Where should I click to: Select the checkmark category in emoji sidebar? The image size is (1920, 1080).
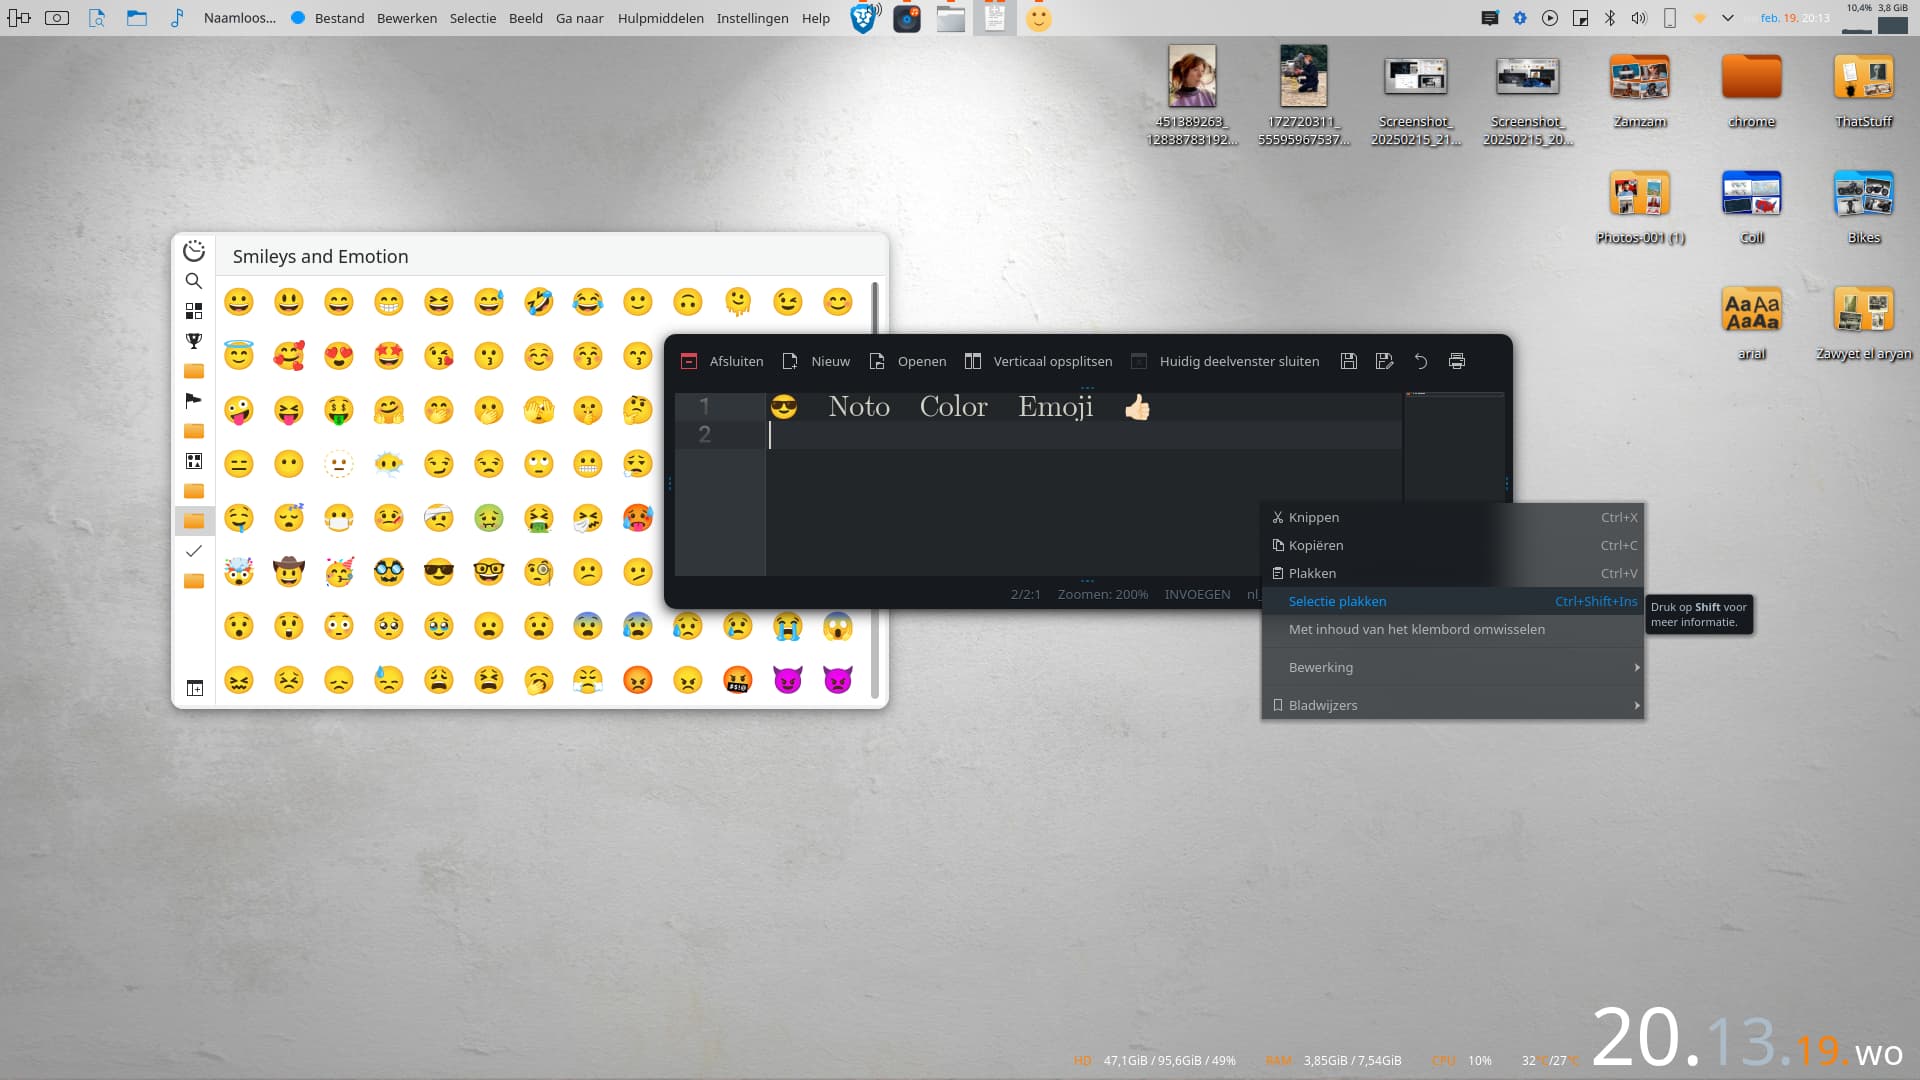pos(194,551)
